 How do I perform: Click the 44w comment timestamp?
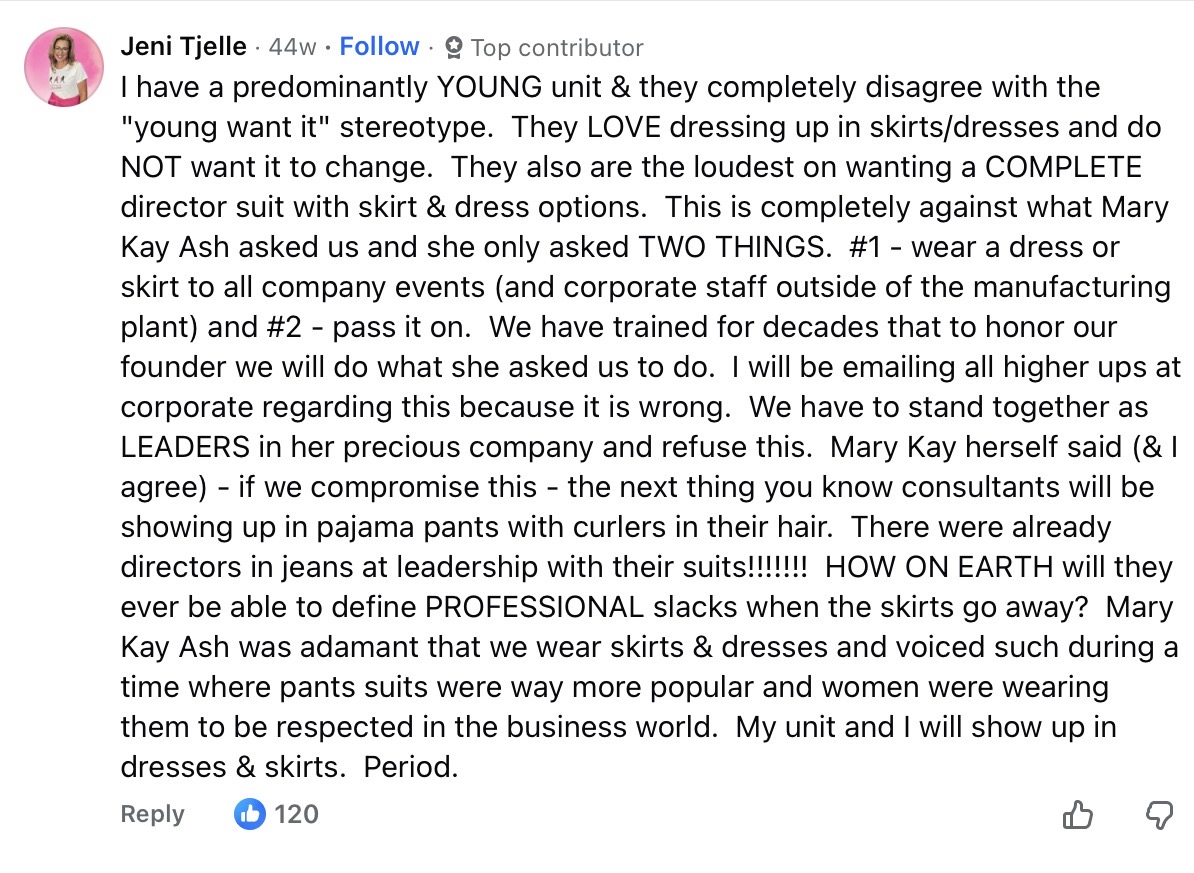point(292,47)
